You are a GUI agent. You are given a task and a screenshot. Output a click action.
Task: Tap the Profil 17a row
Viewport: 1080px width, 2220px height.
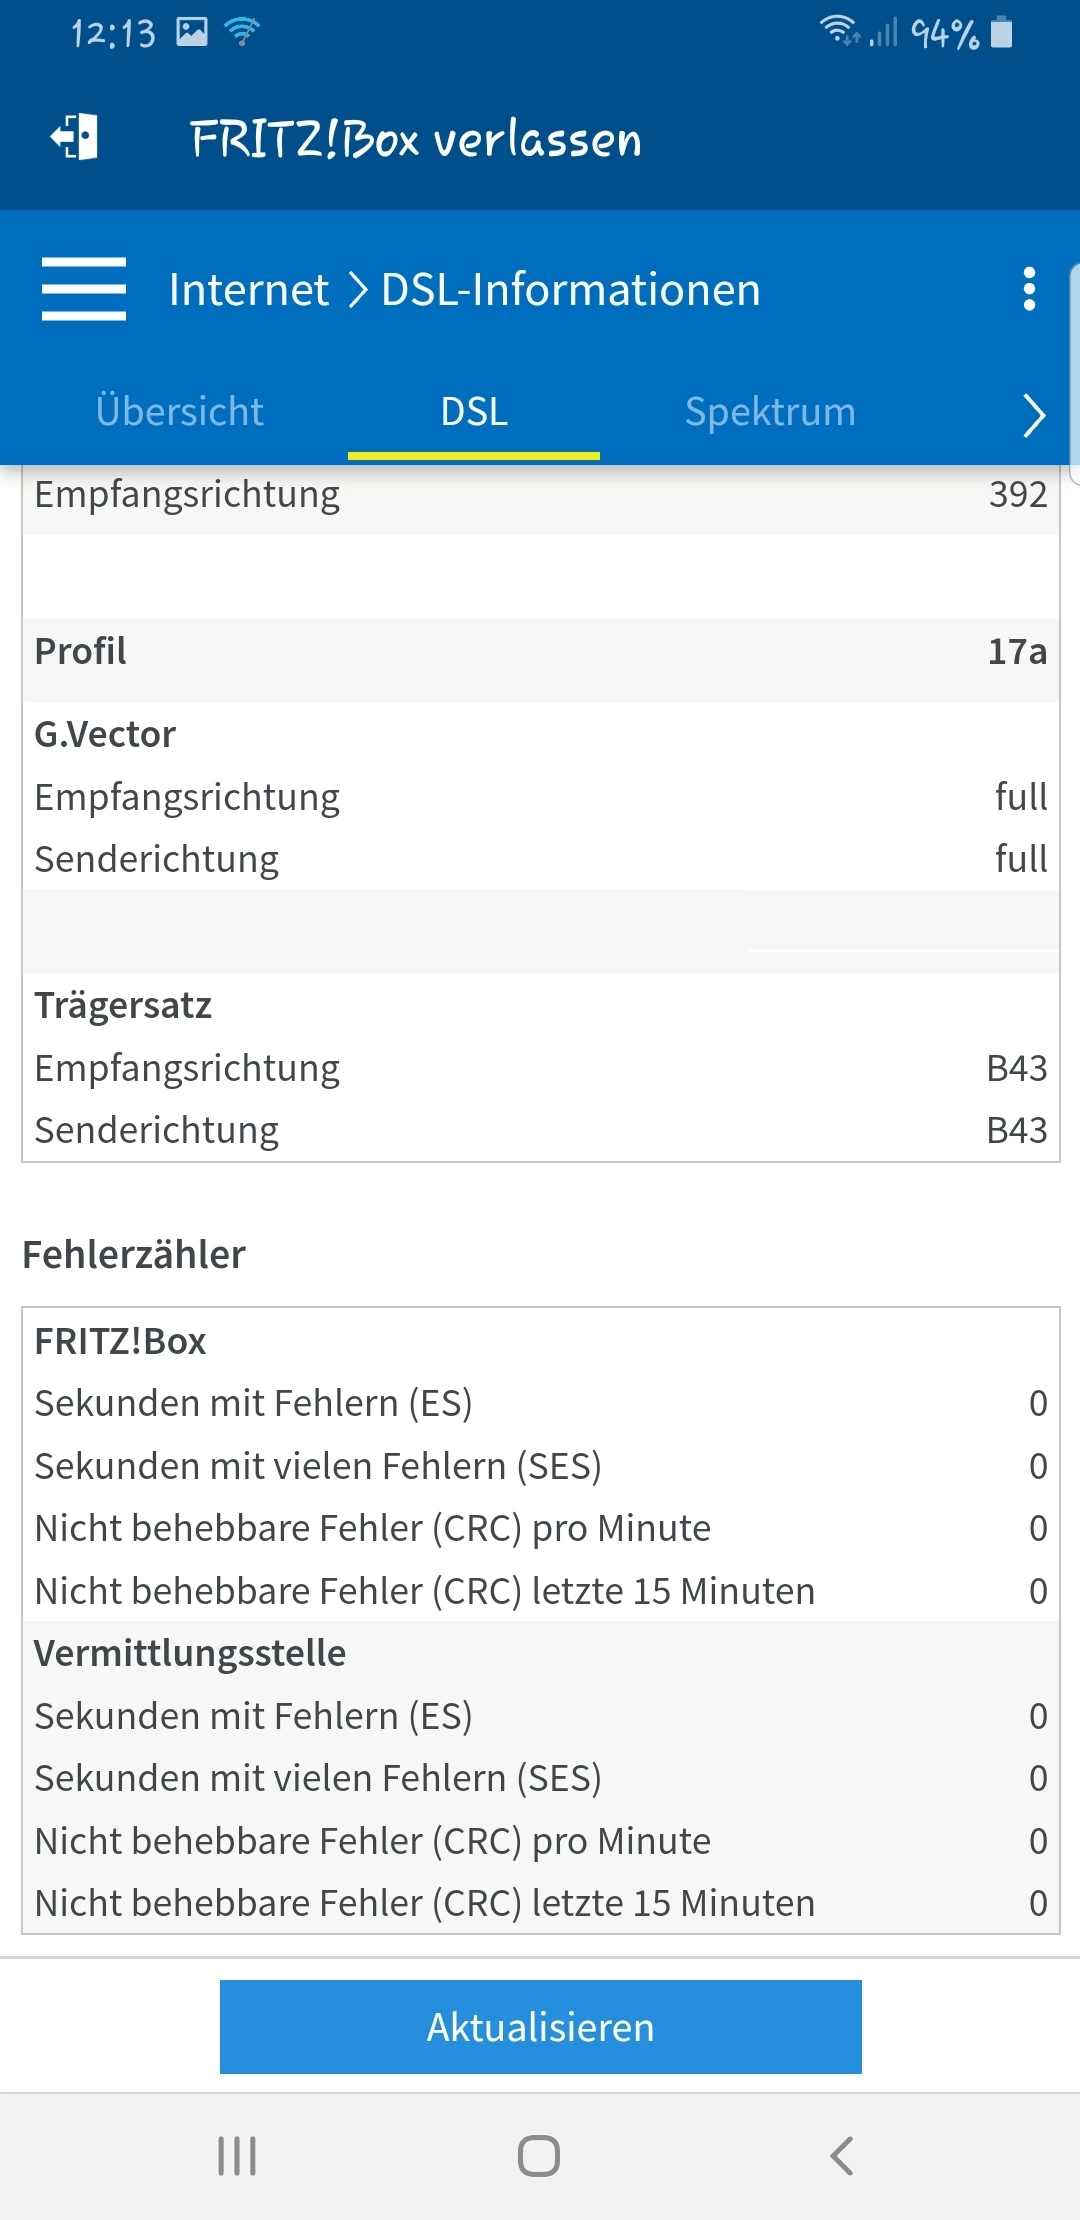pos(540,652)
